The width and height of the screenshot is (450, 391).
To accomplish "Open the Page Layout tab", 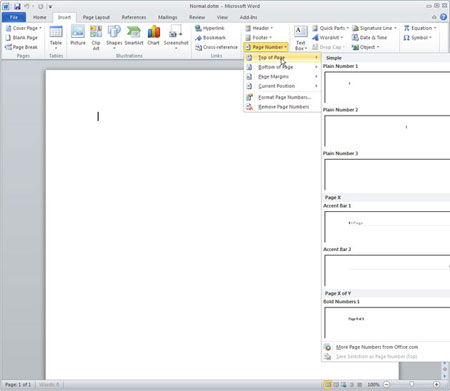I will click(96, 17).
